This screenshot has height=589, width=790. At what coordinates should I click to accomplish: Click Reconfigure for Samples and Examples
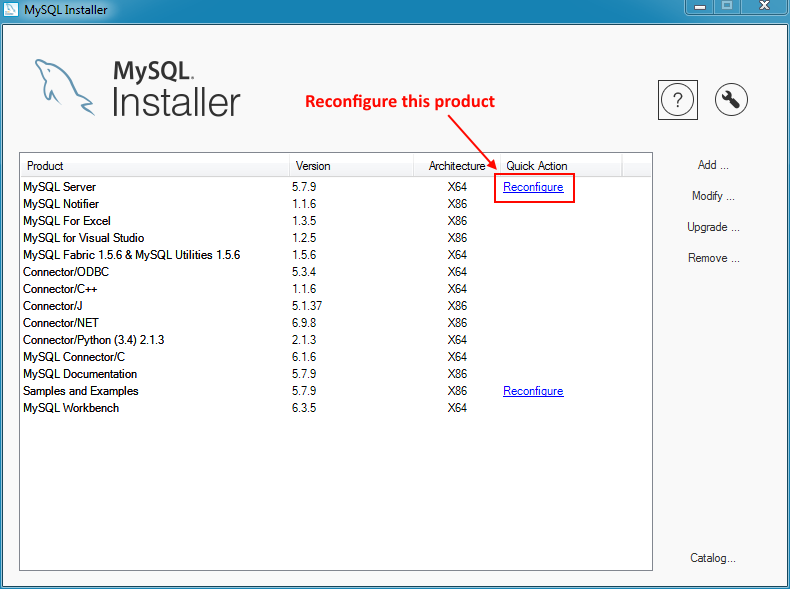[533, 391]
